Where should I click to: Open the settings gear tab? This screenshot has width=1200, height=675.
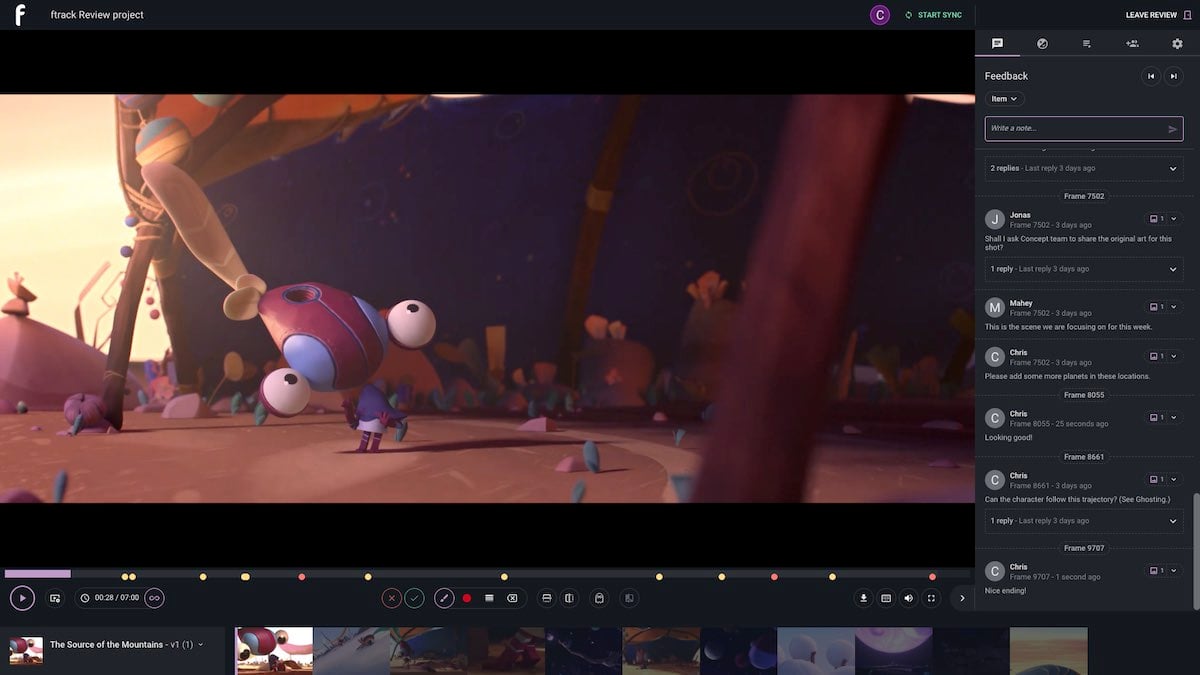tap(1177, 44)
